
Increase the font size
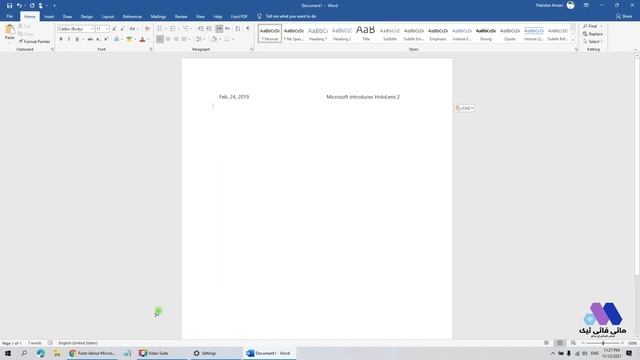(114, 29)
